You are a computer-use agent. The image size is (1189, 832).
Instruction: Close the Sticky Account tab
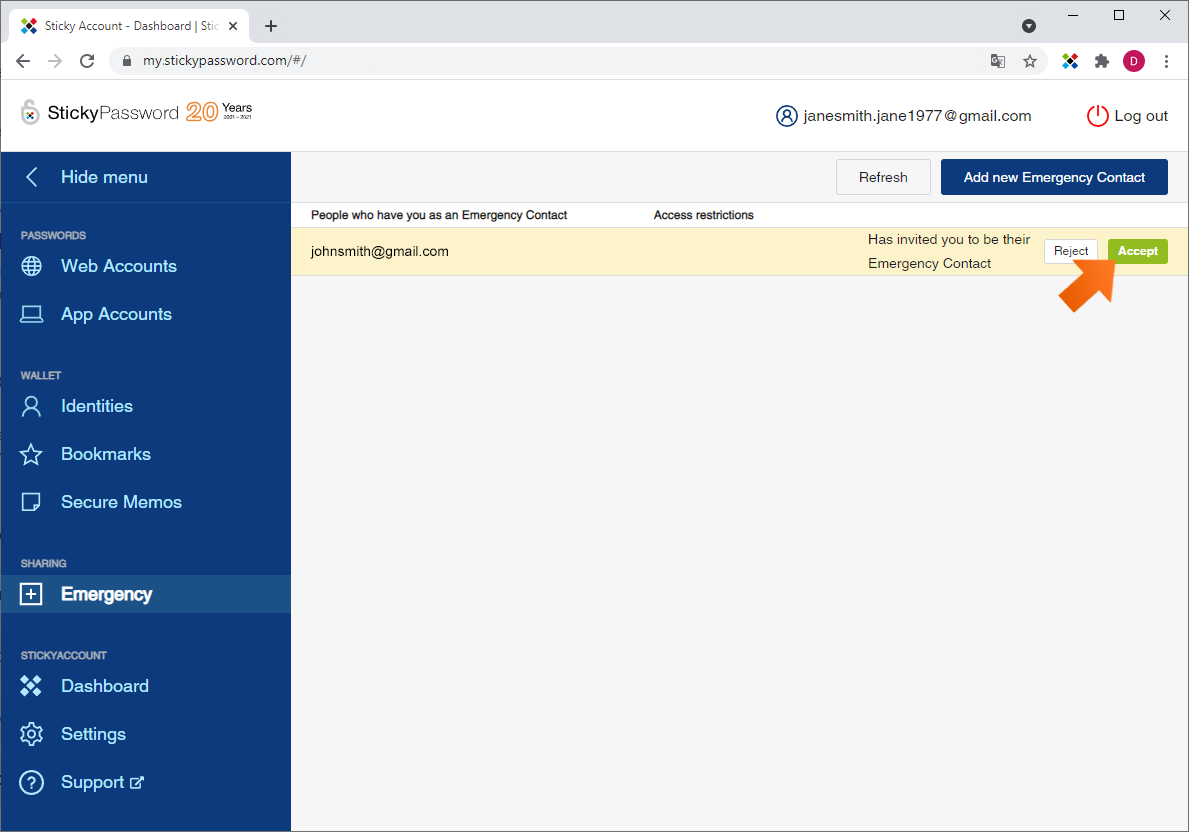tap(234, 26)
